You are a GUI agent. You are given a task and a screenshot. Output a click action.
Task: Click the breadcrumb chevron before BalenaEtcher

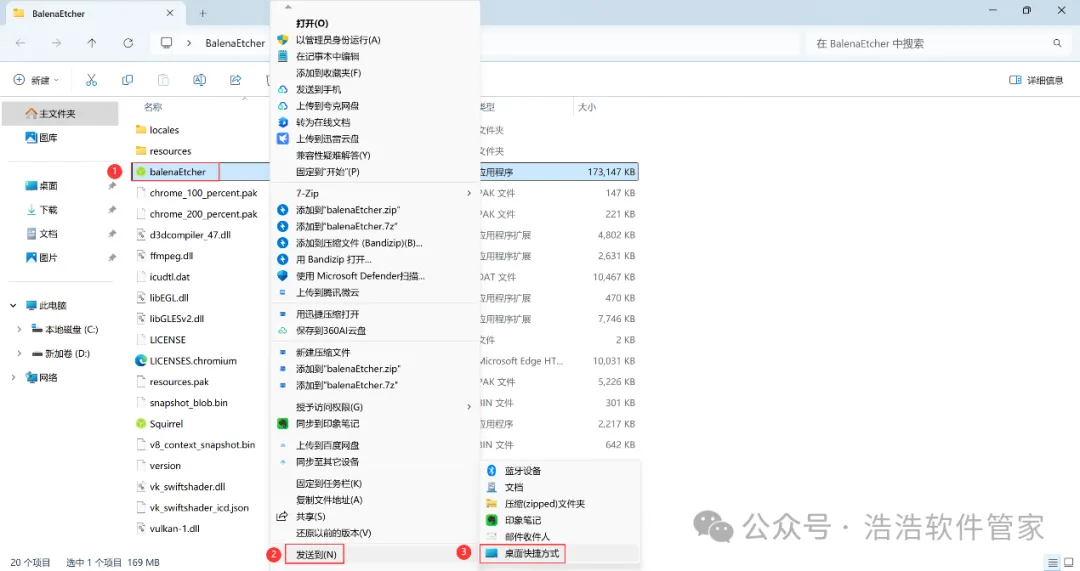(x=189, y=43)
